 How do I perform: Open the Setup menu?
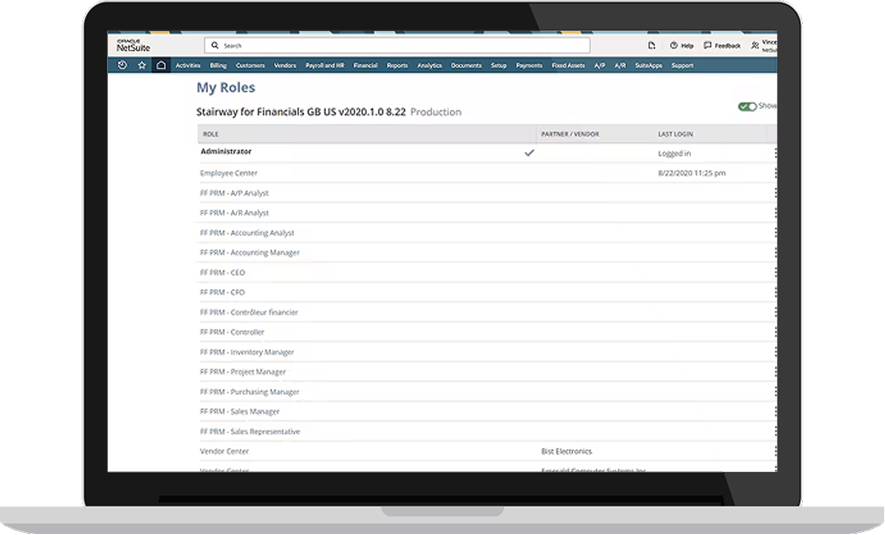tap(498, 65)
